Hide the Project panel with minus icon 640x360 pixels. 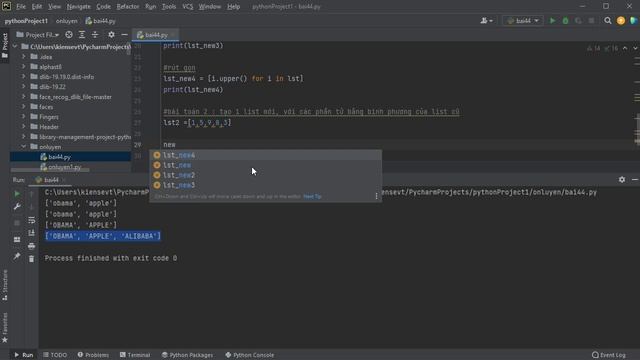[x=124, y=35]
